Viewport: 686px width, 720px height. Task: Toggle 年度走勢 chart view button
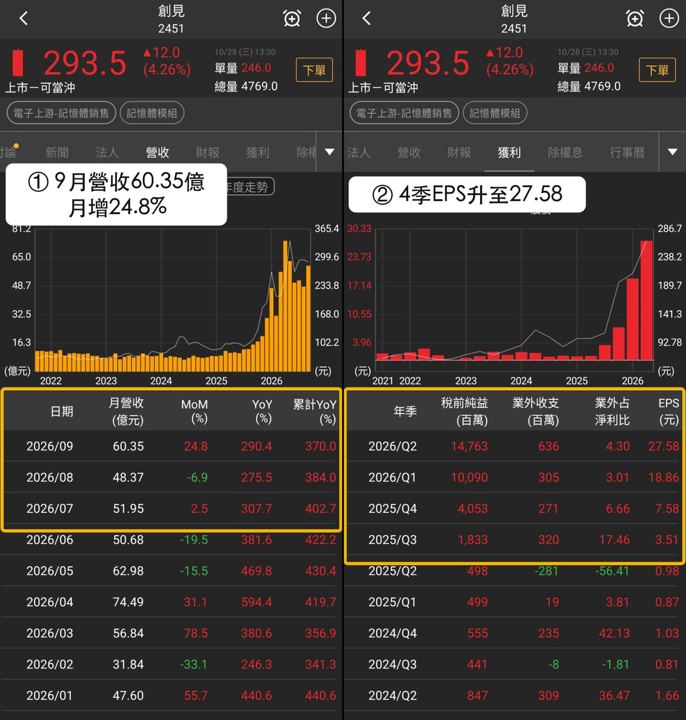click(x=251, y=187)
